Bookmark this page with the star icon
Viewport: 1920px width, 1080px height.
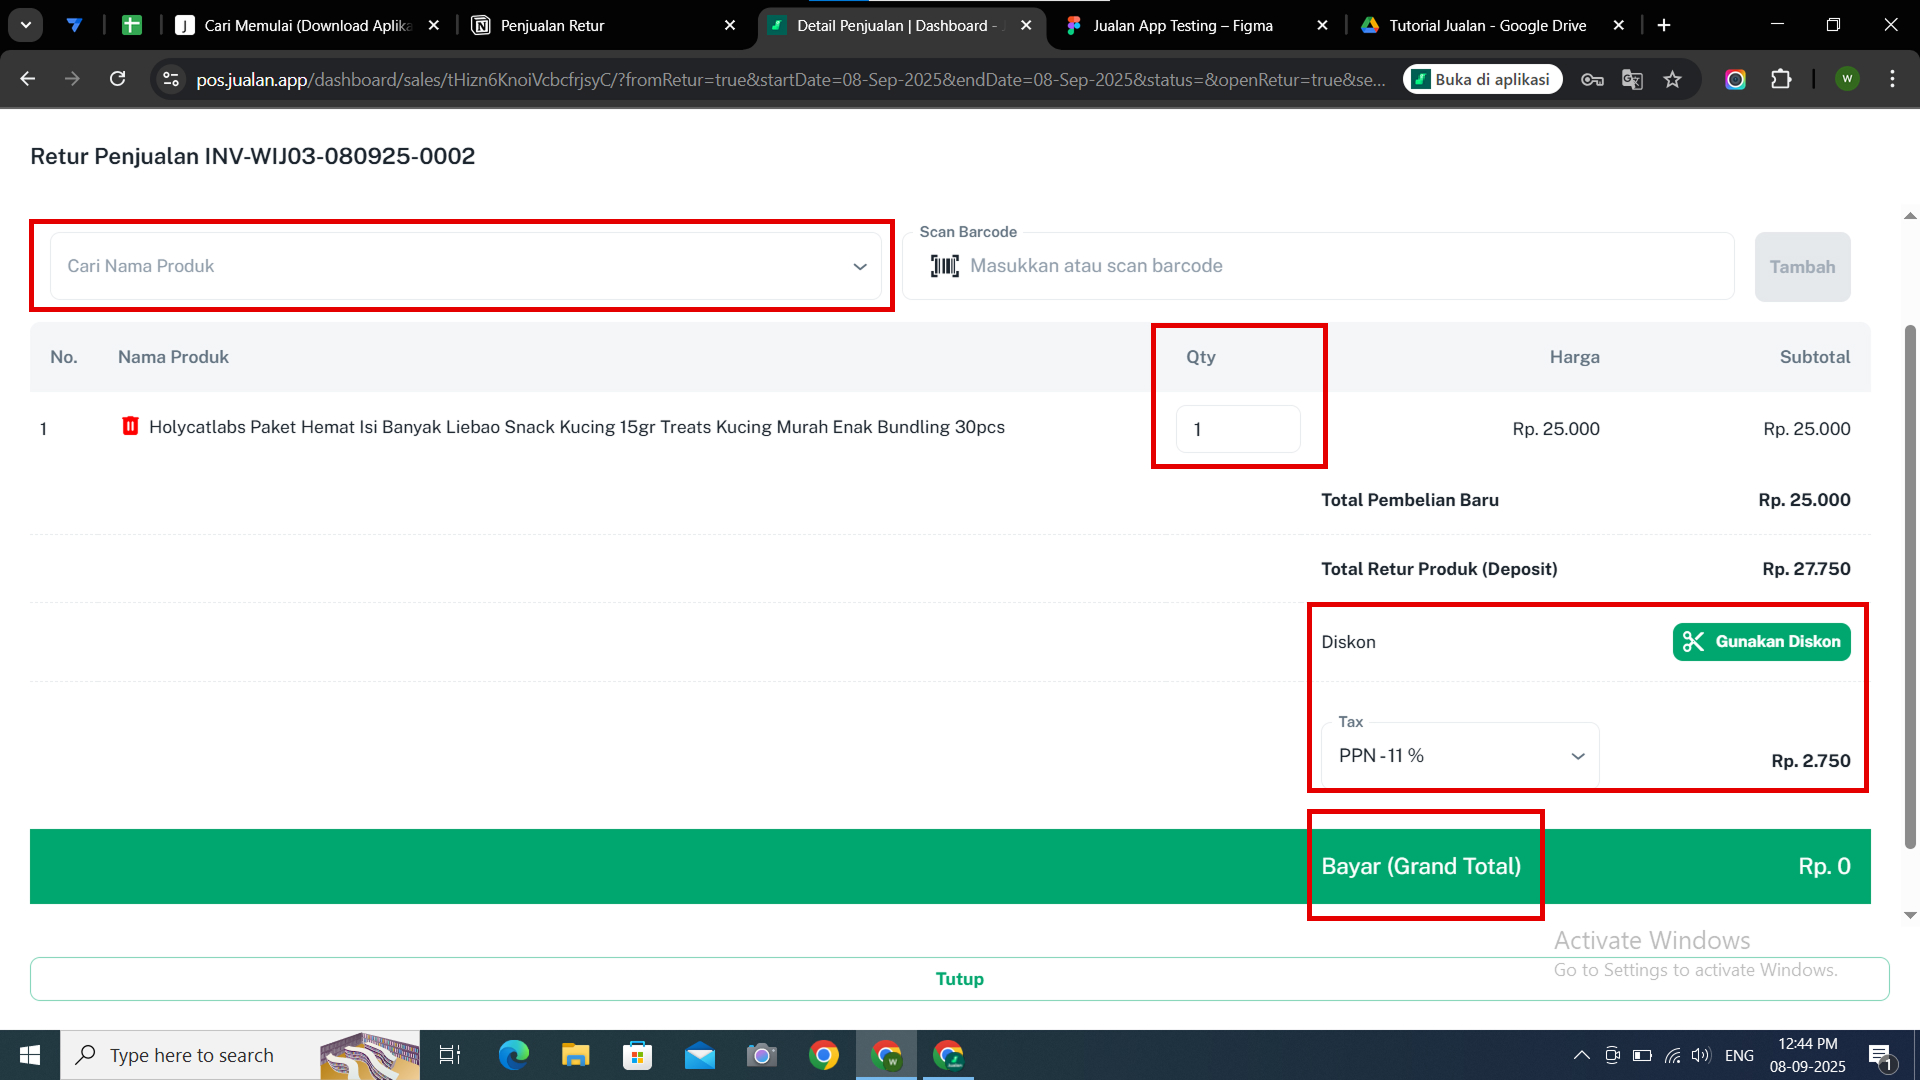(1672, 79)
